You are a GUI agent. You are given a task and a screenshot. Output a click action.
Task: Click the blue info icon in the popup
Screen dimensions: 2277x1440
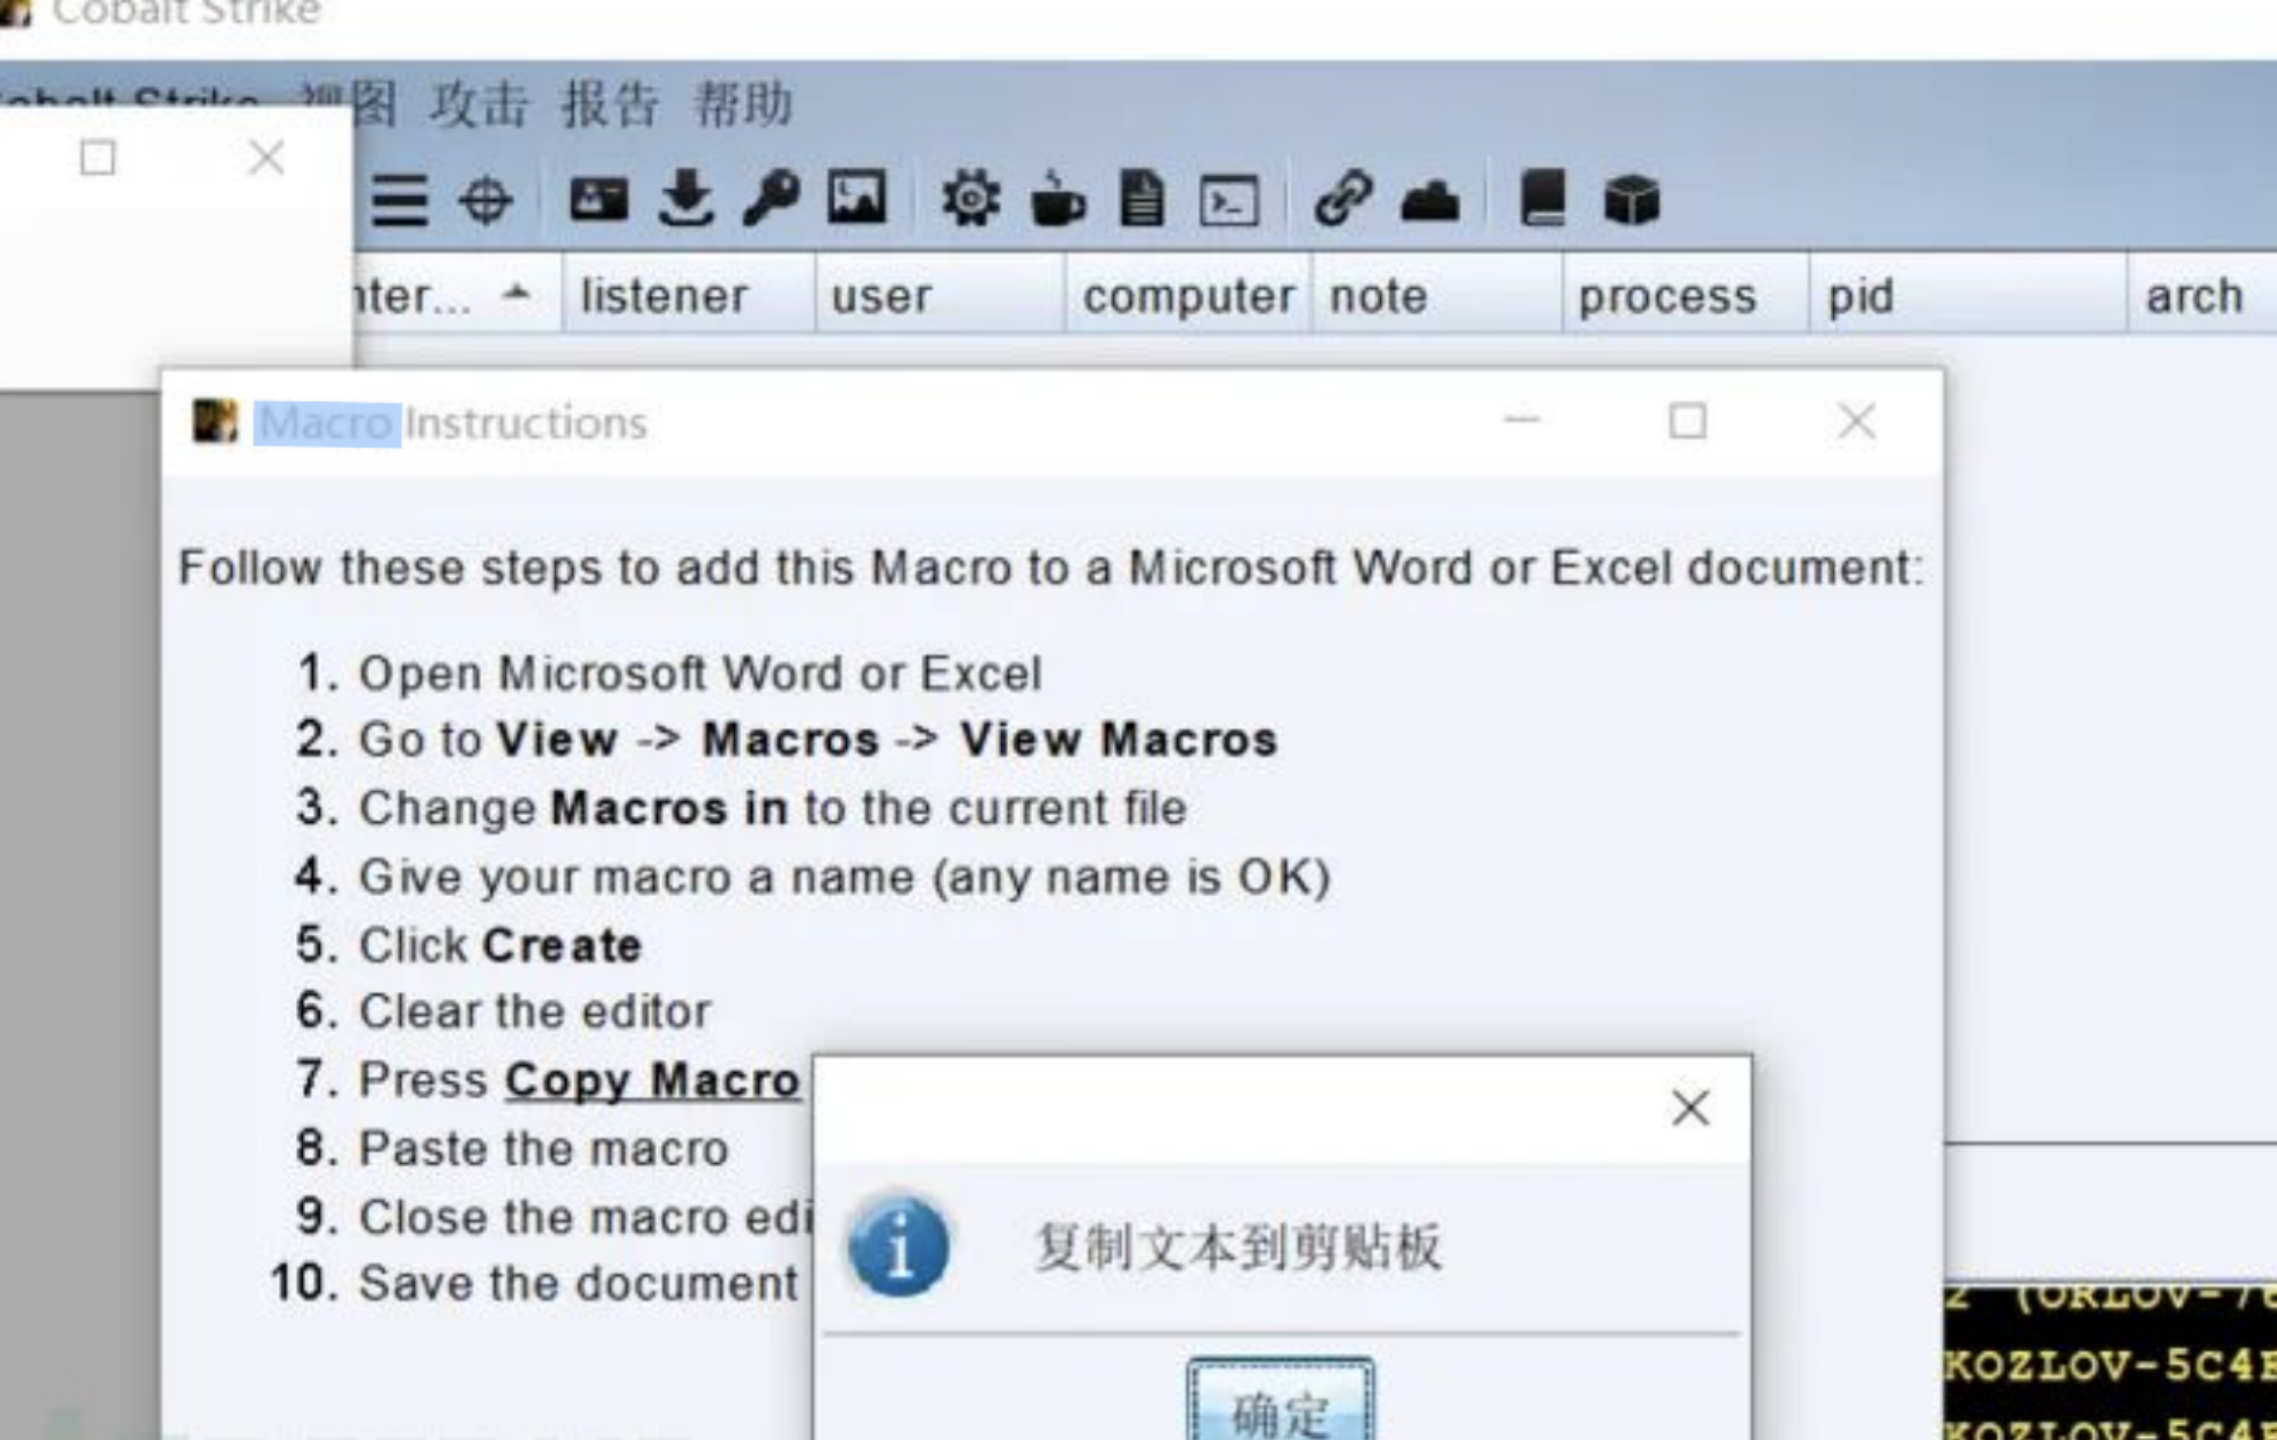pos(898,1246)
